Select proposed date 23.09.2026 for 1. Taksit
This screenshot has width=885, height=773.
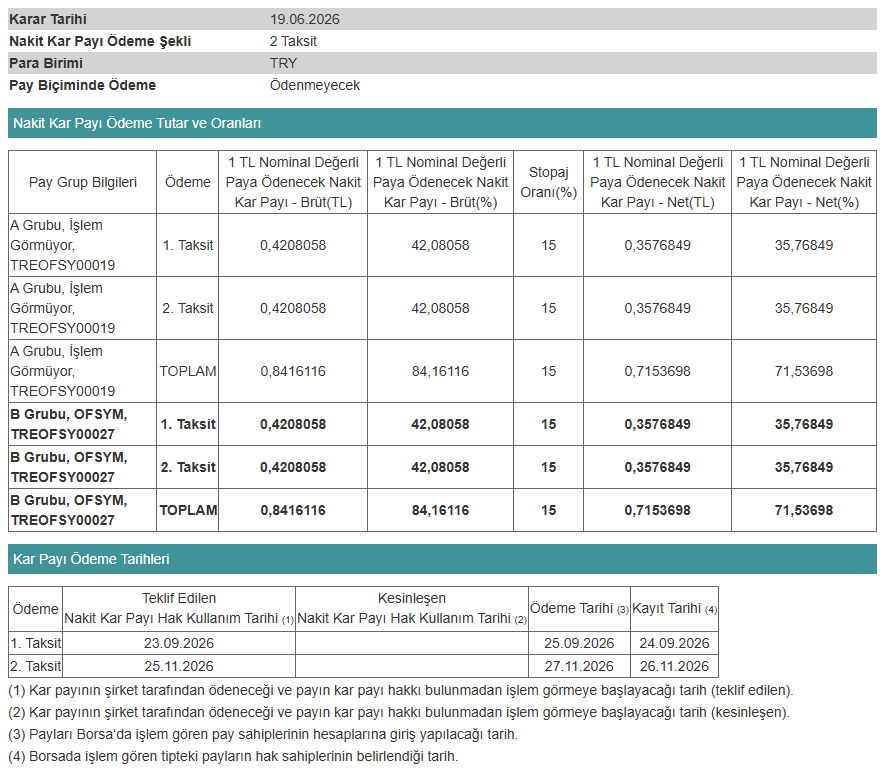[179, 643]
